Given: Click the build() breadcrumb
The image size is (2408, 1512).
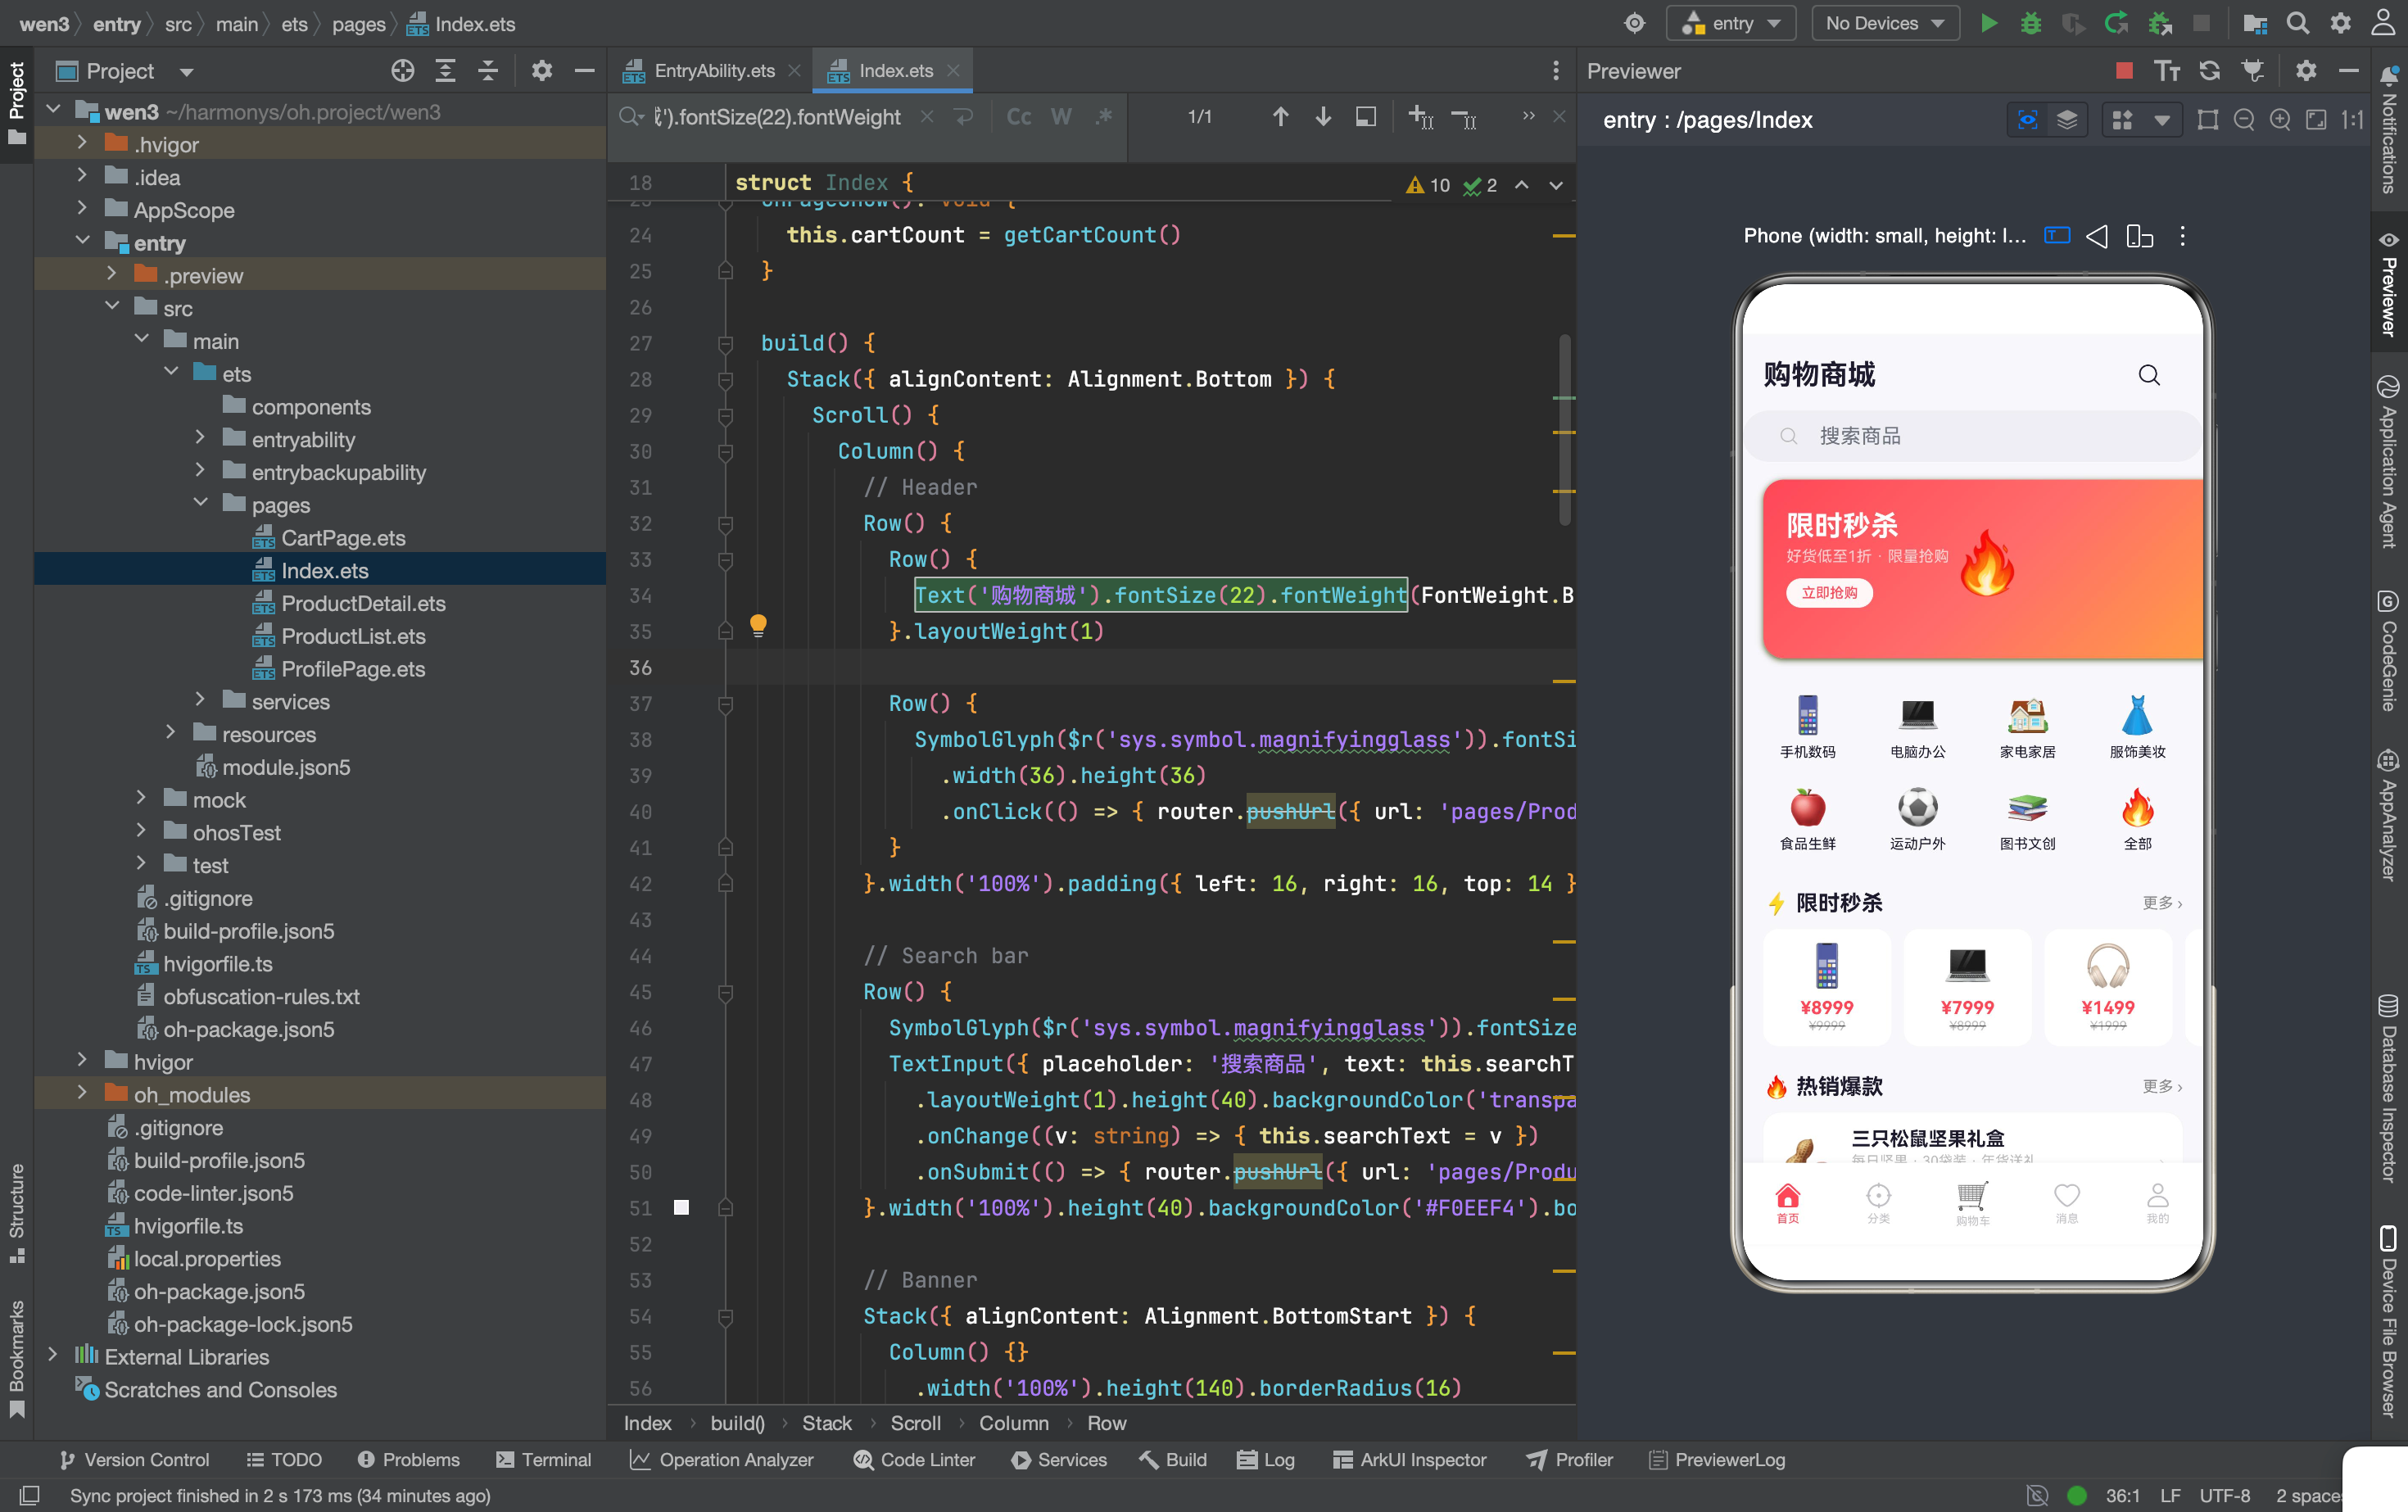Looking at the screenshot, I should [x=737, y=1423].
